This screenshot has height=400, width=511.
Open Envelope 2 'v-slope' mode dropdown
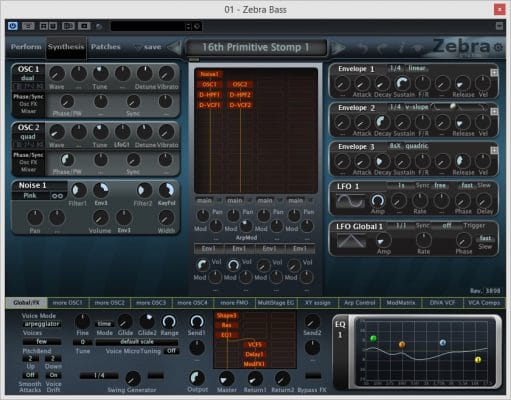(416, 107)
